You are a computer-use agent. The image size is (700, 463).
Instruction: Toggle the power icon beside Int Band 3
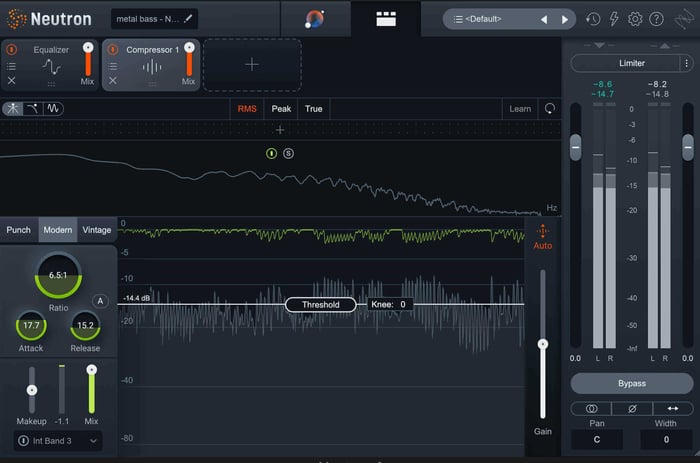pos(23,441)
